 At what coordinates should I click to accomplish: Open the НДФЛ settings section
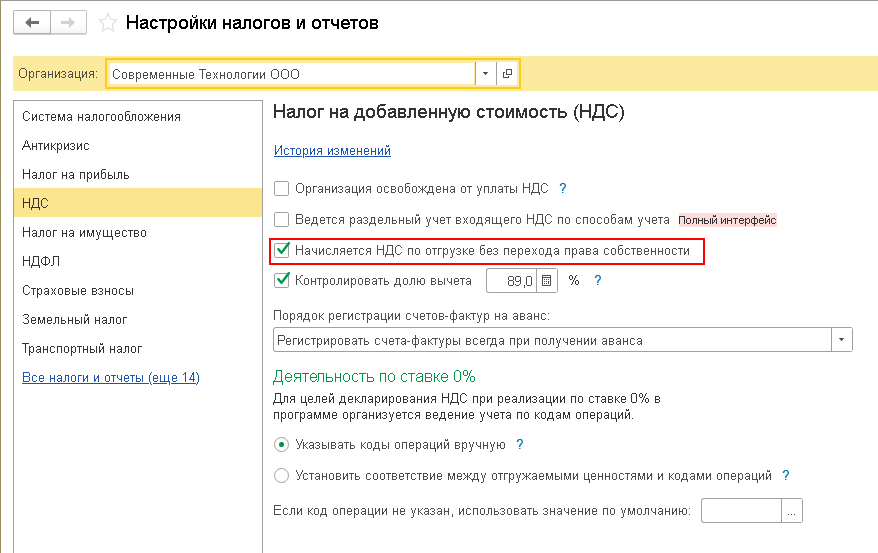(40, 261)
